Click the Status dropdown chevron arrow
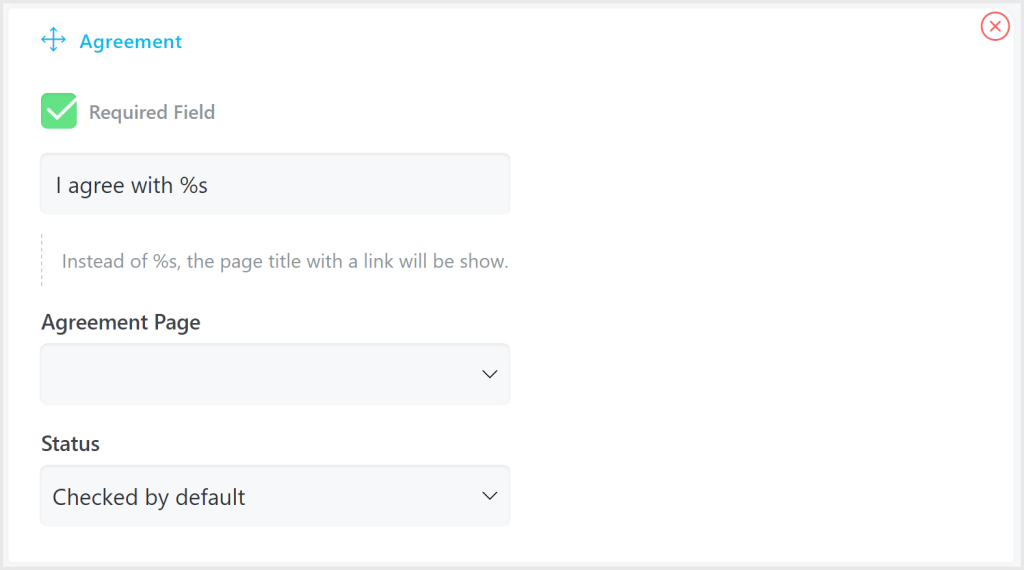Viewport: 1024px width, 570px height. point(490,496)
